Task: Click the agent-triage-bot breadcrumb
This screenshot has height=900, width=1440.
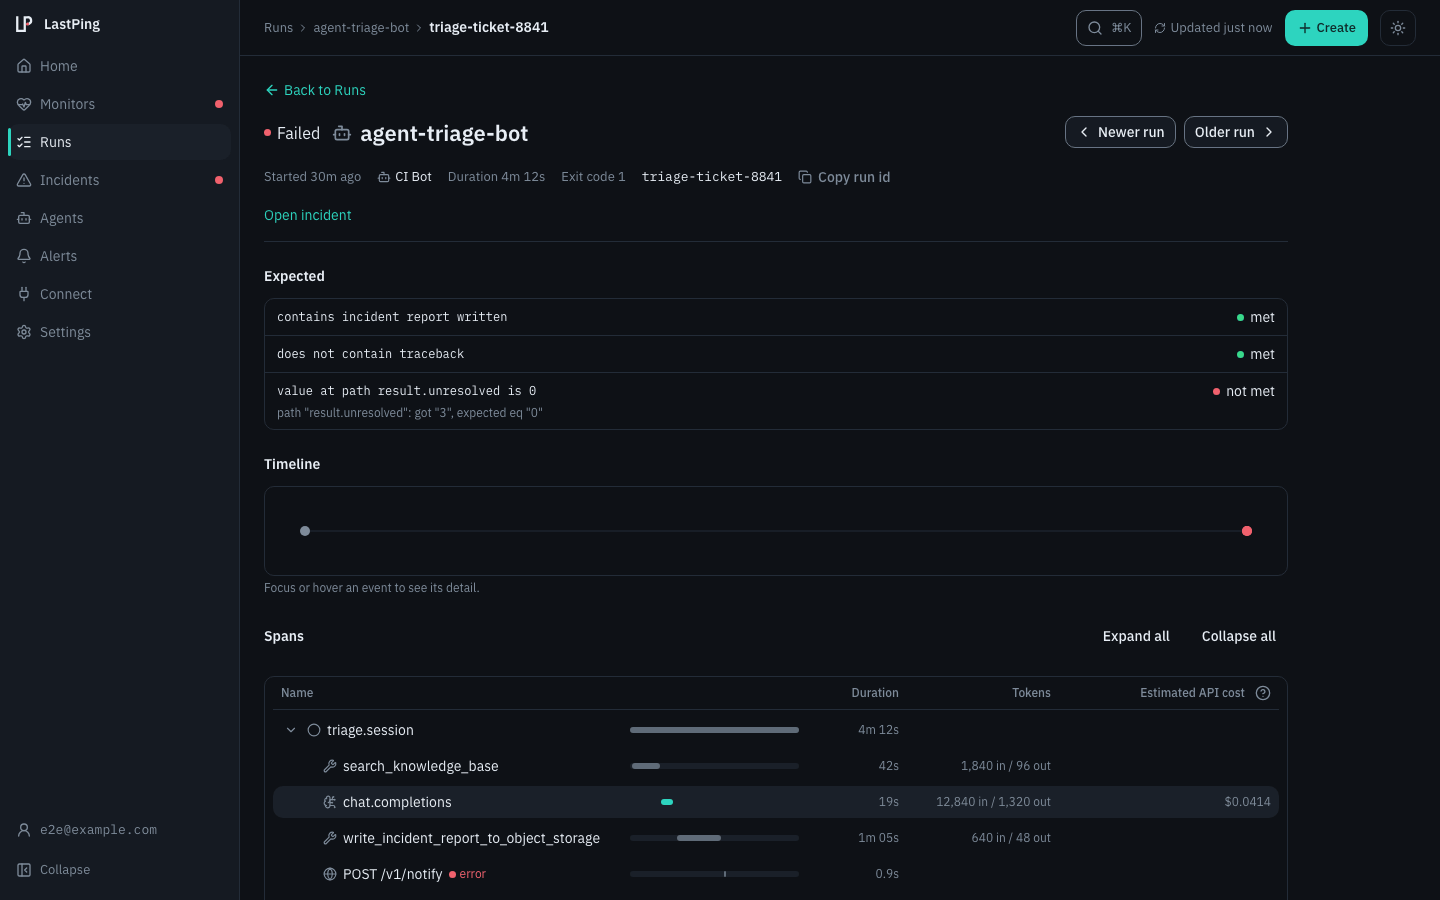Action: 361,28
